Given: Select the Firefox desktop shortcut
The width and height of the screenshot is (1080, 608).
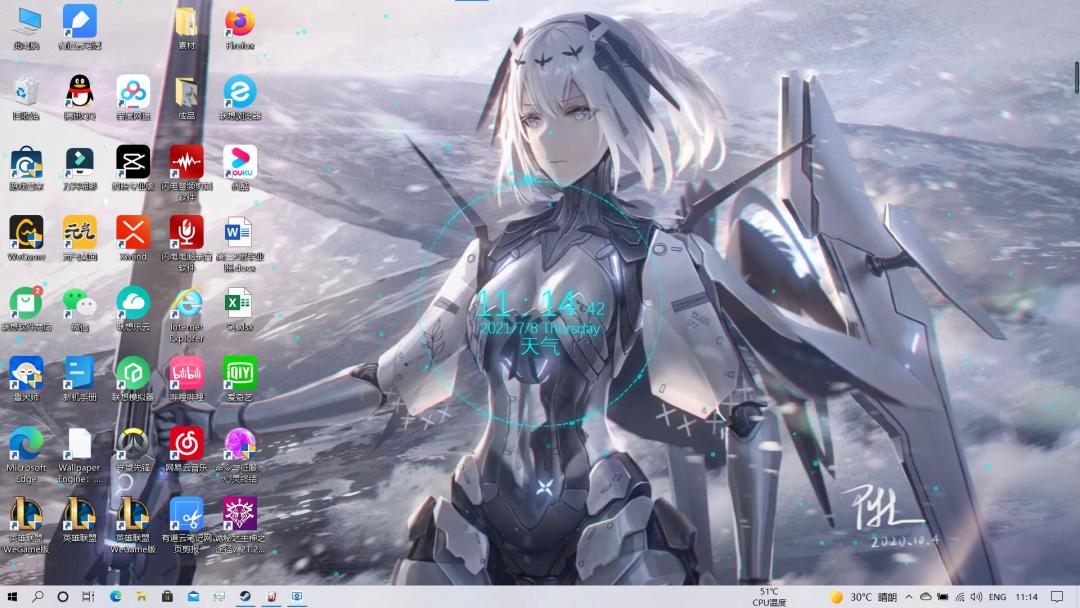Looking at the screenshot, I should tap(240, 29).
